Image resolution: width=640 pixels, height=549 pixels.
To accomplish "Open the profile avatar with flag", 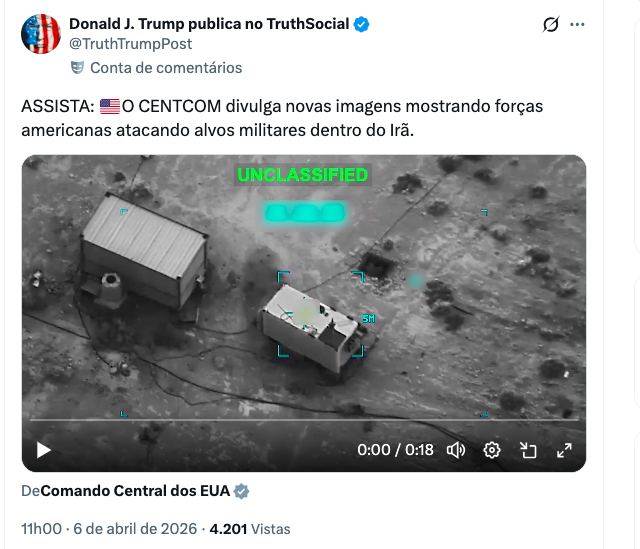I will (41, 34).
